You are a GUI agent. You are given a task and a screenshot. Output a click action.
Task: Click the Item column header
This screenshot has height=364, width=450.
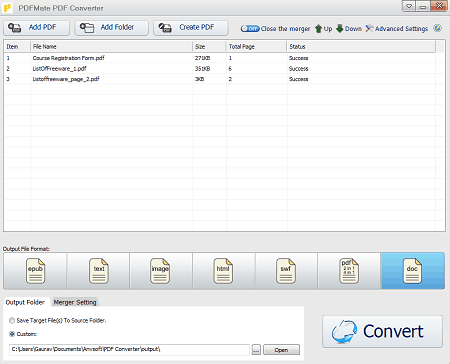click(x=17, y=47)
